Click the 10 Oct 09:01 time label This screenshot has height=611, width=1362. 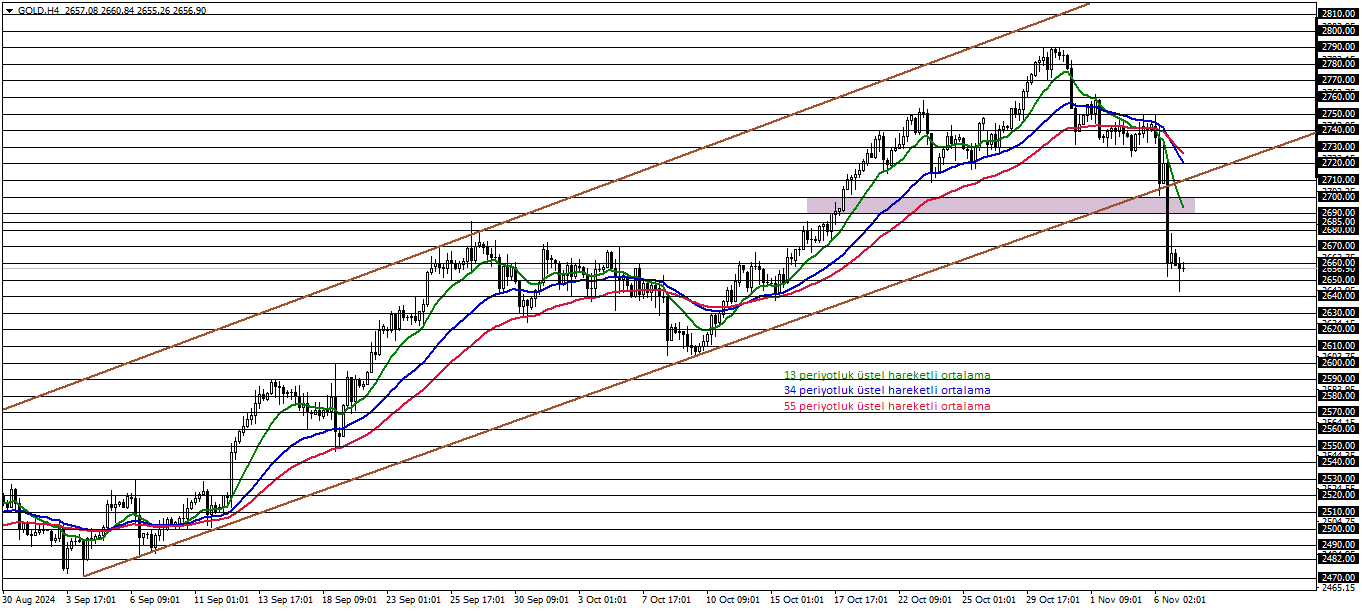[733, 600]
